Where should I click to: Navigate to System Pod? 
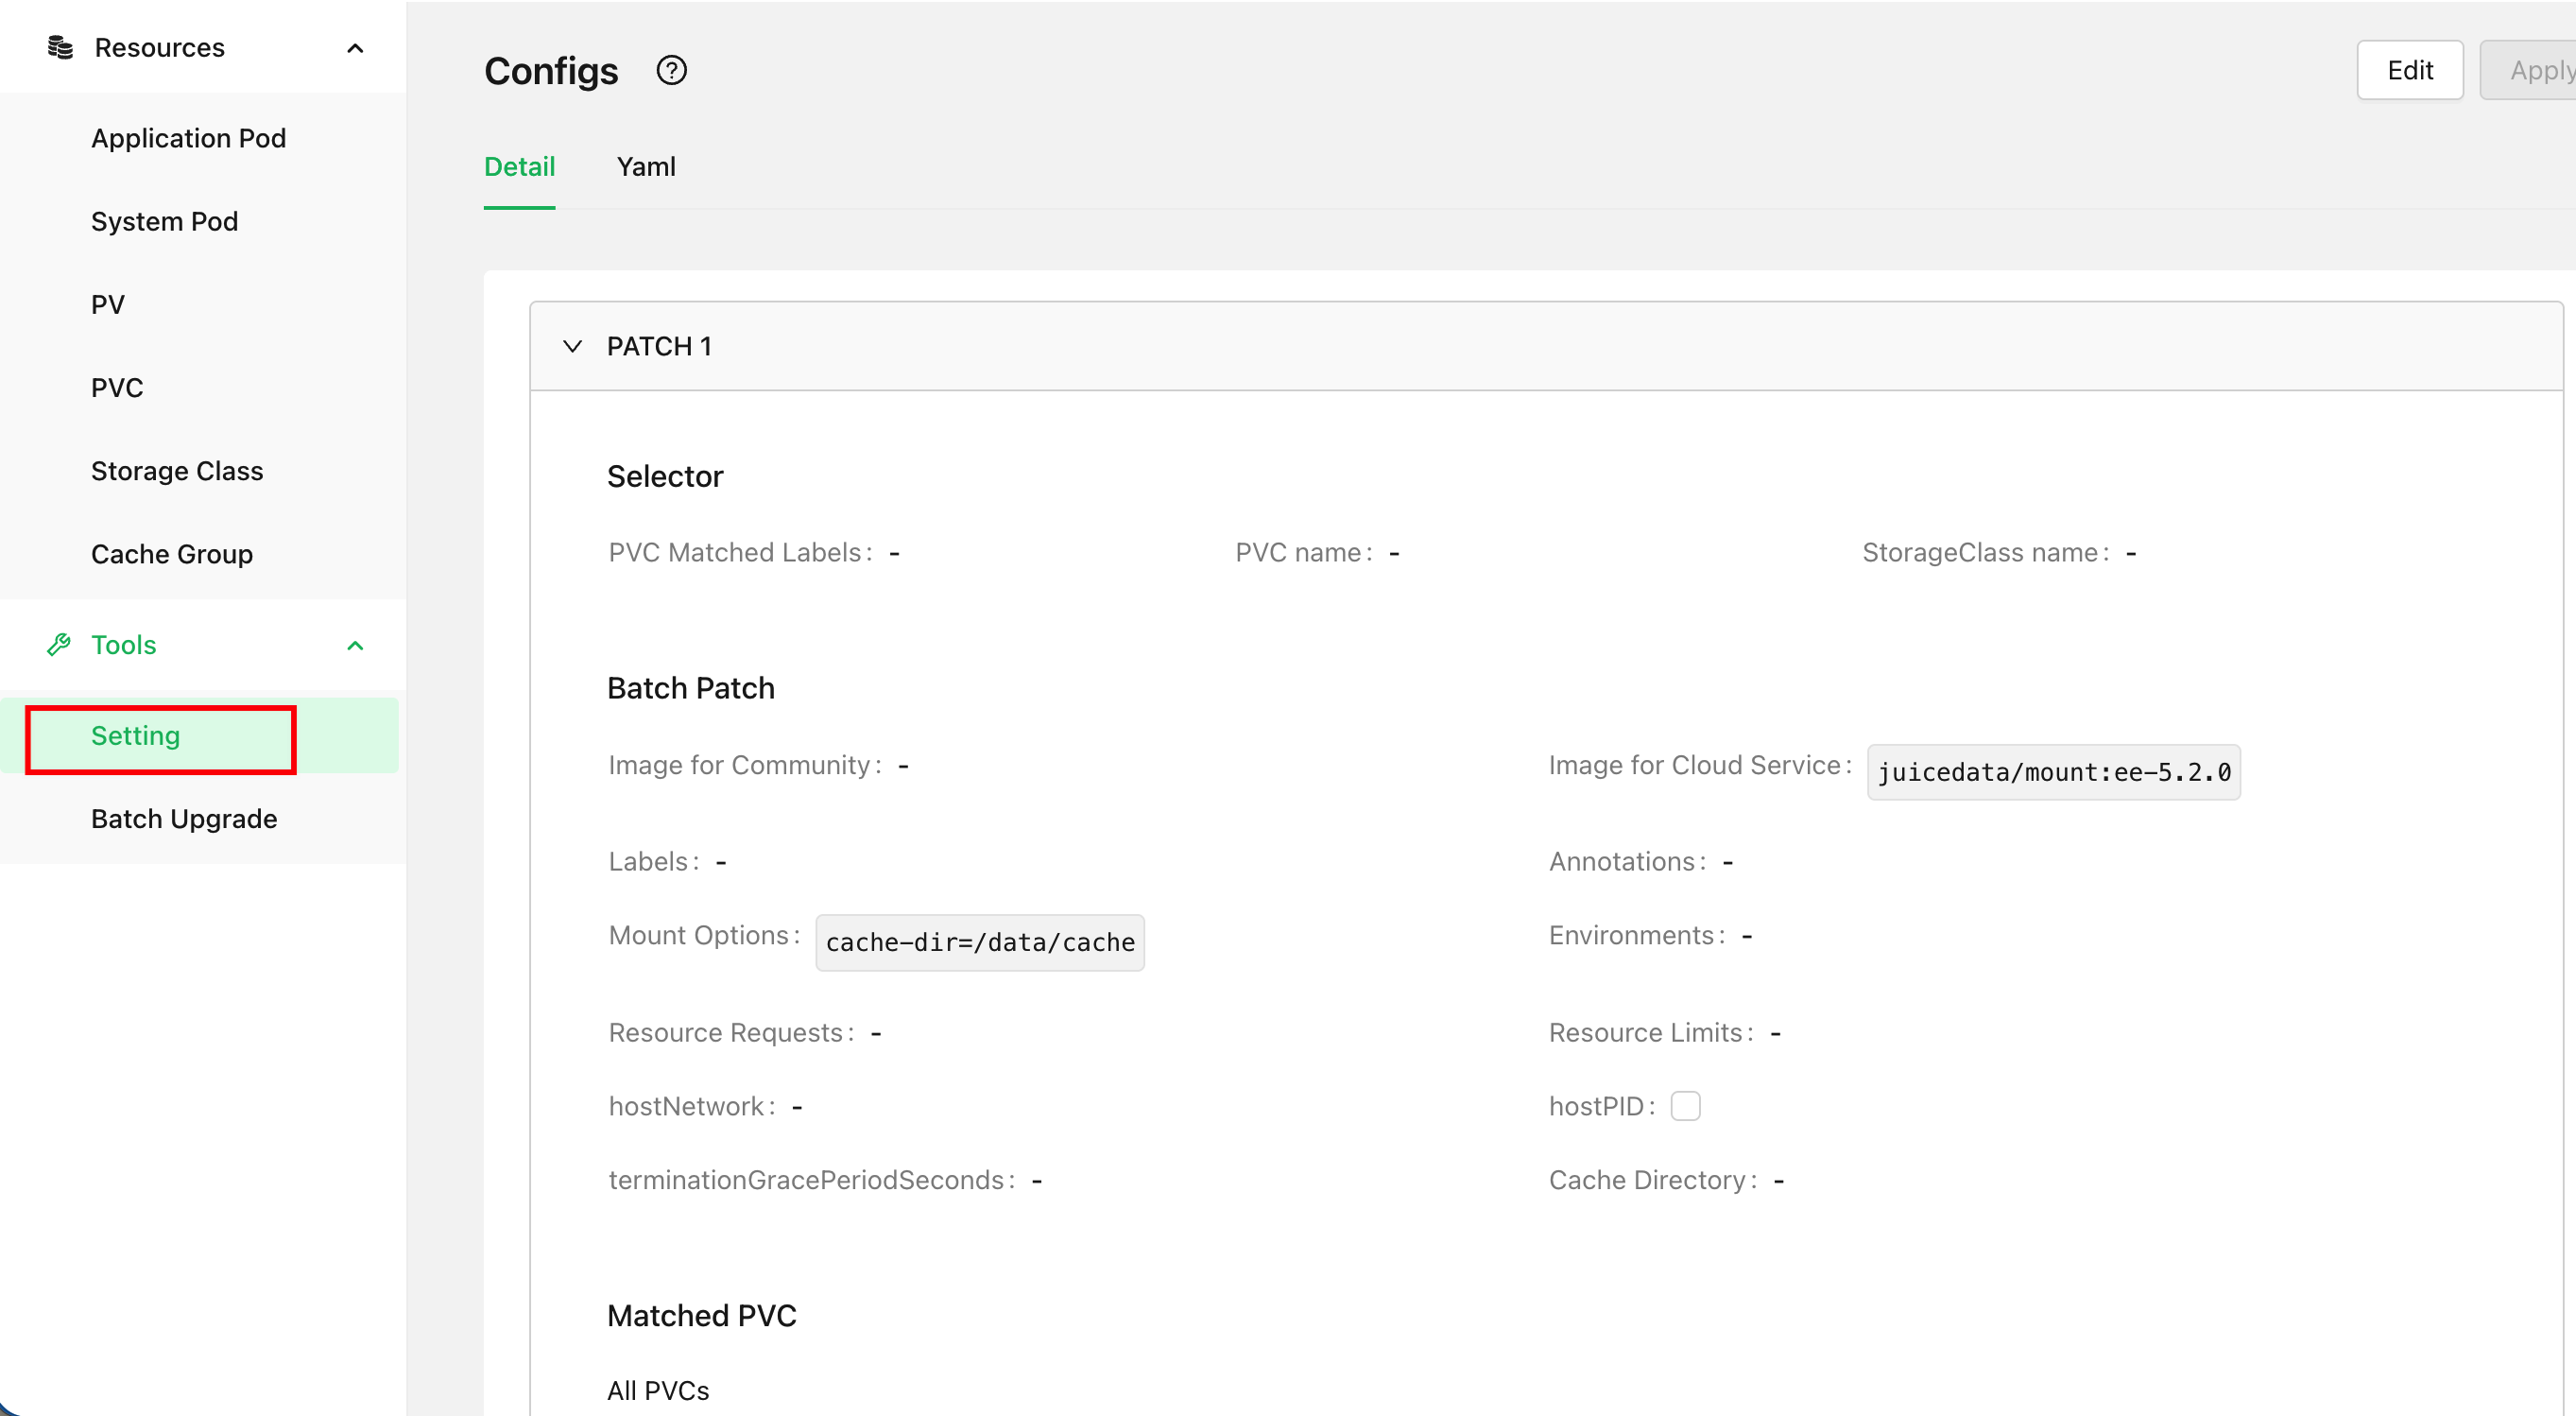(164, 221)
